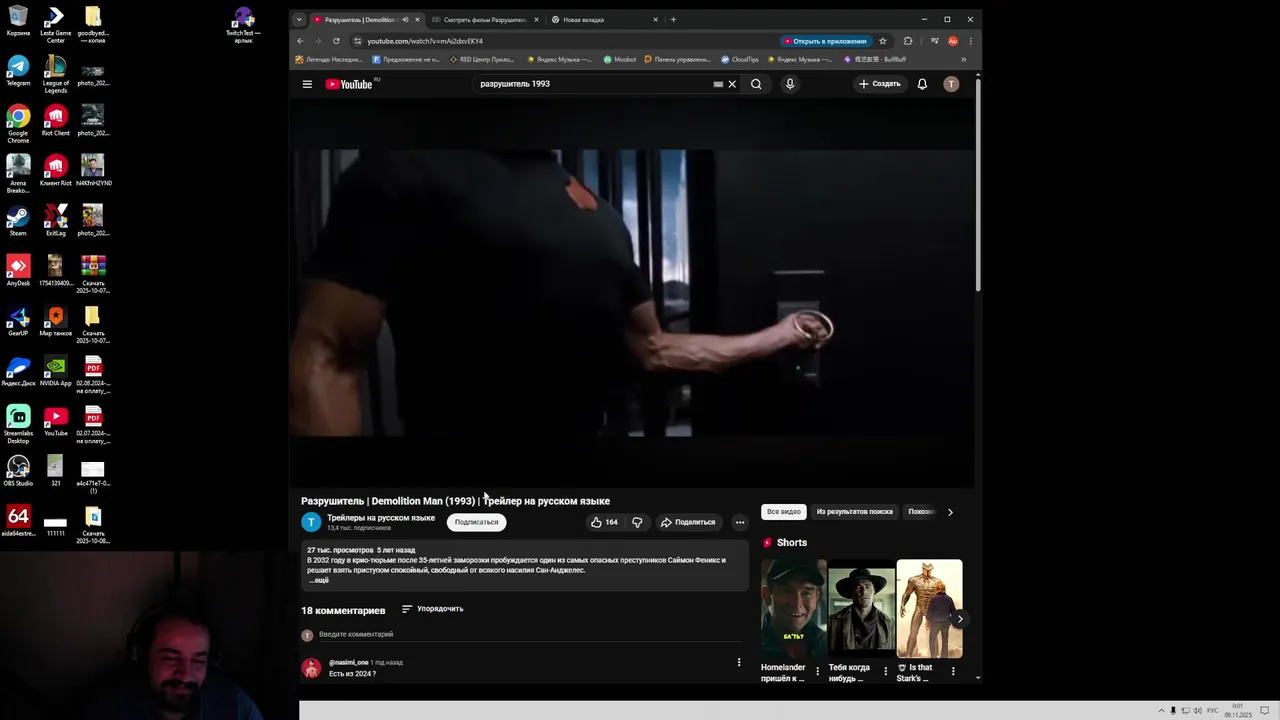Clear the search query with the X icon

point(732,84)
